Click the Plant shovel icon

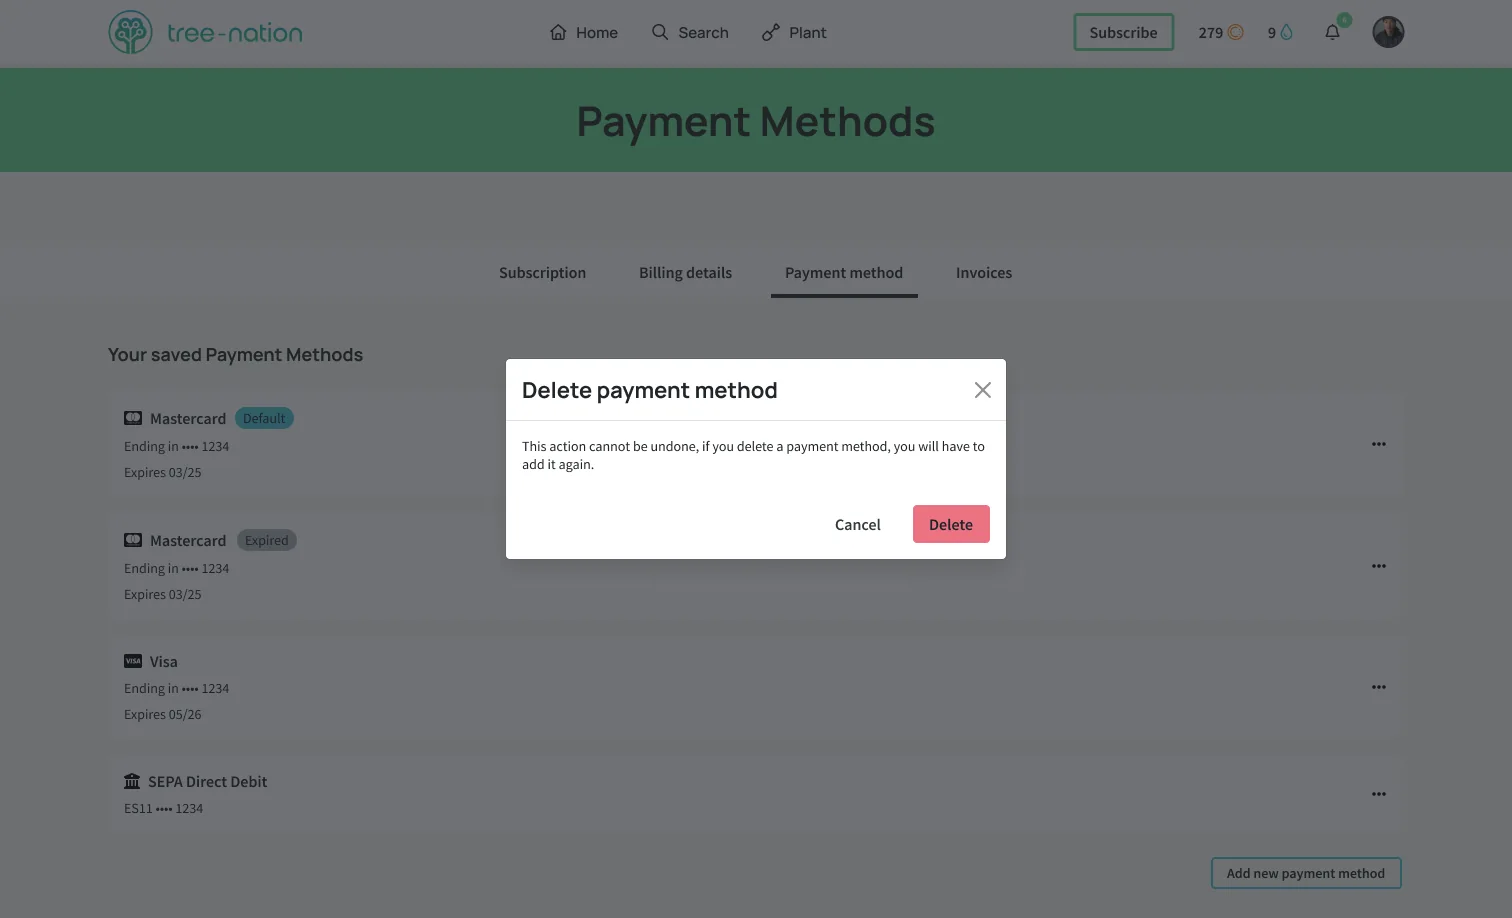point(770,32)
